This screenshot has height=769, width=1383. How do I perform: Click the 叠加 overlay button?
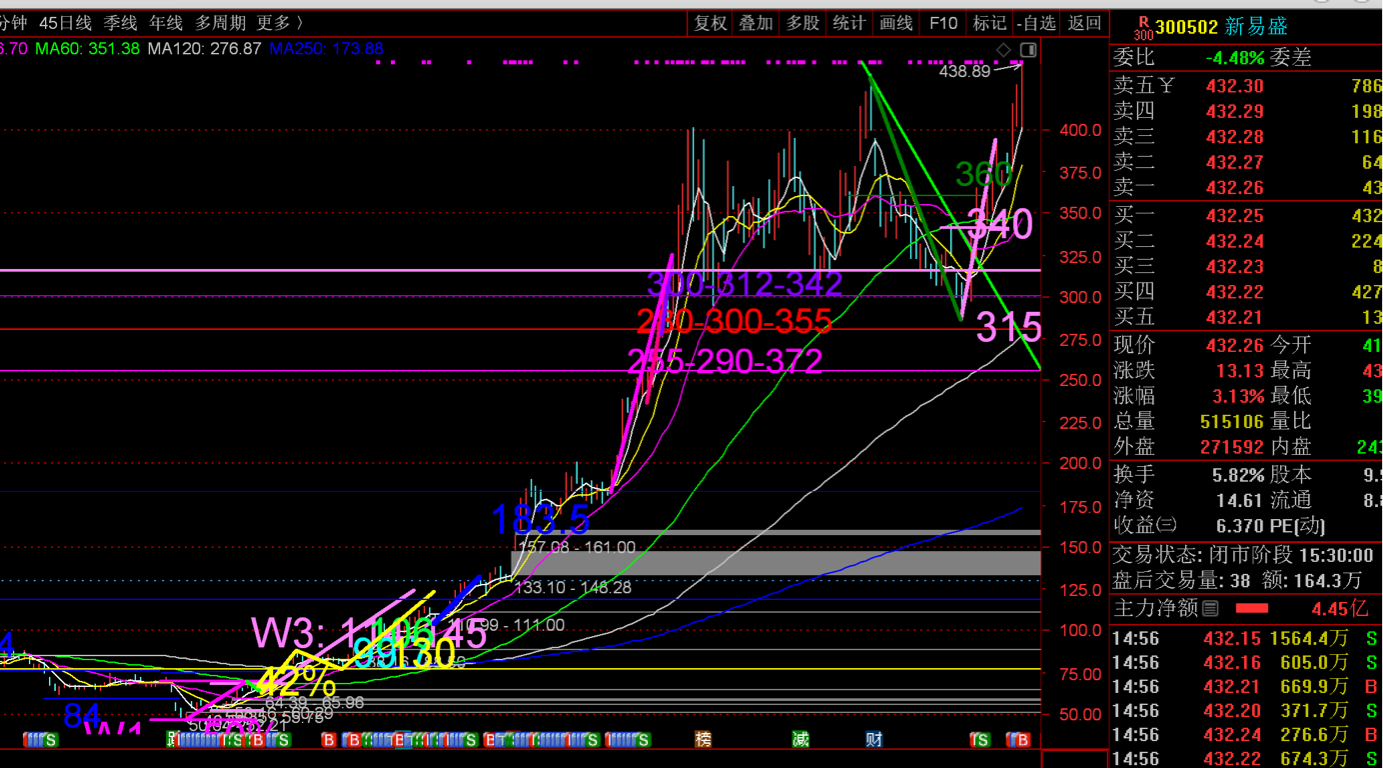coord(757,23)
